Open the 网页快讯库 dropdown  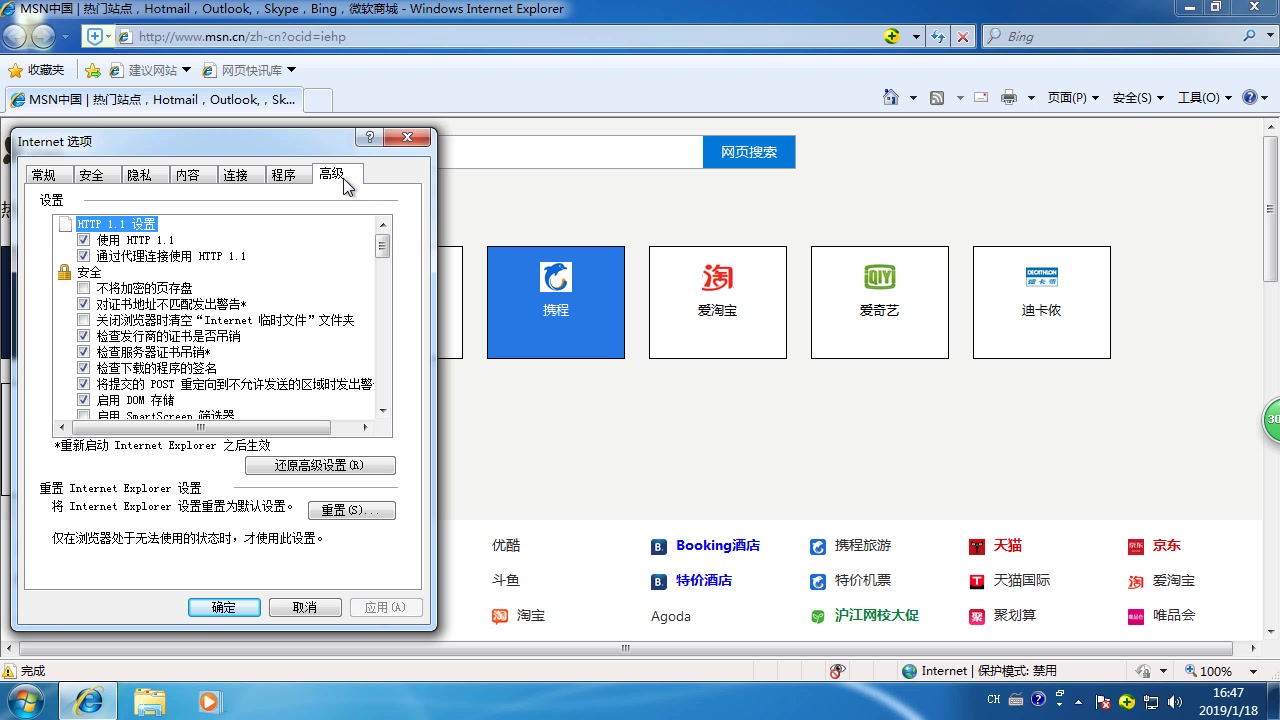click(292, 70)
